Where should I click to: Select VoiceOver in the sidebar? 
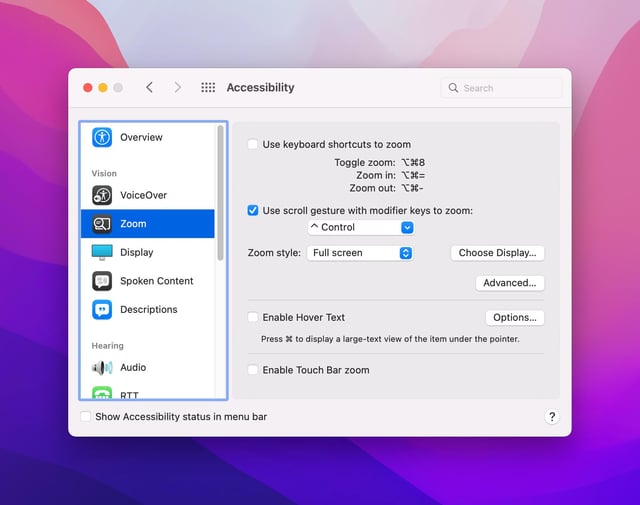148,195
